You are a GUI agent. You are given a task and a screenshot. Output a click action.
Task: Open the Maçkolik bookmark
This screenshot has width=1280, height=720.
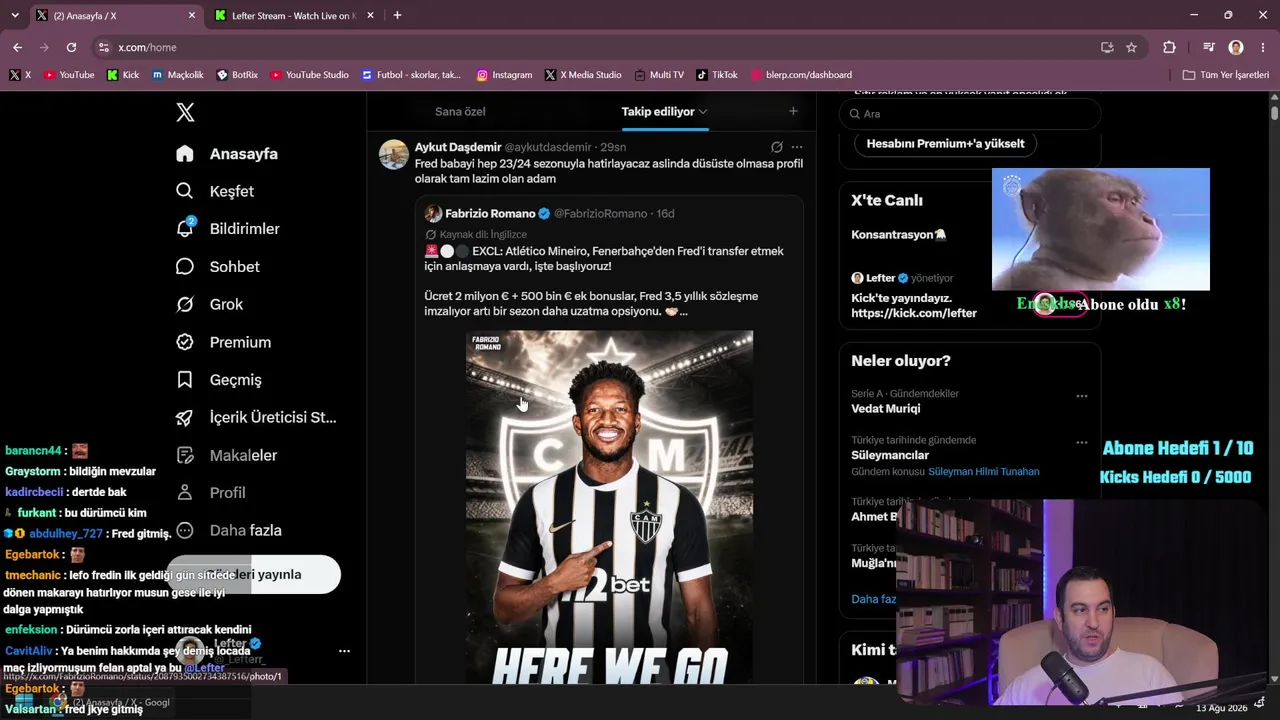click(178, 75)
